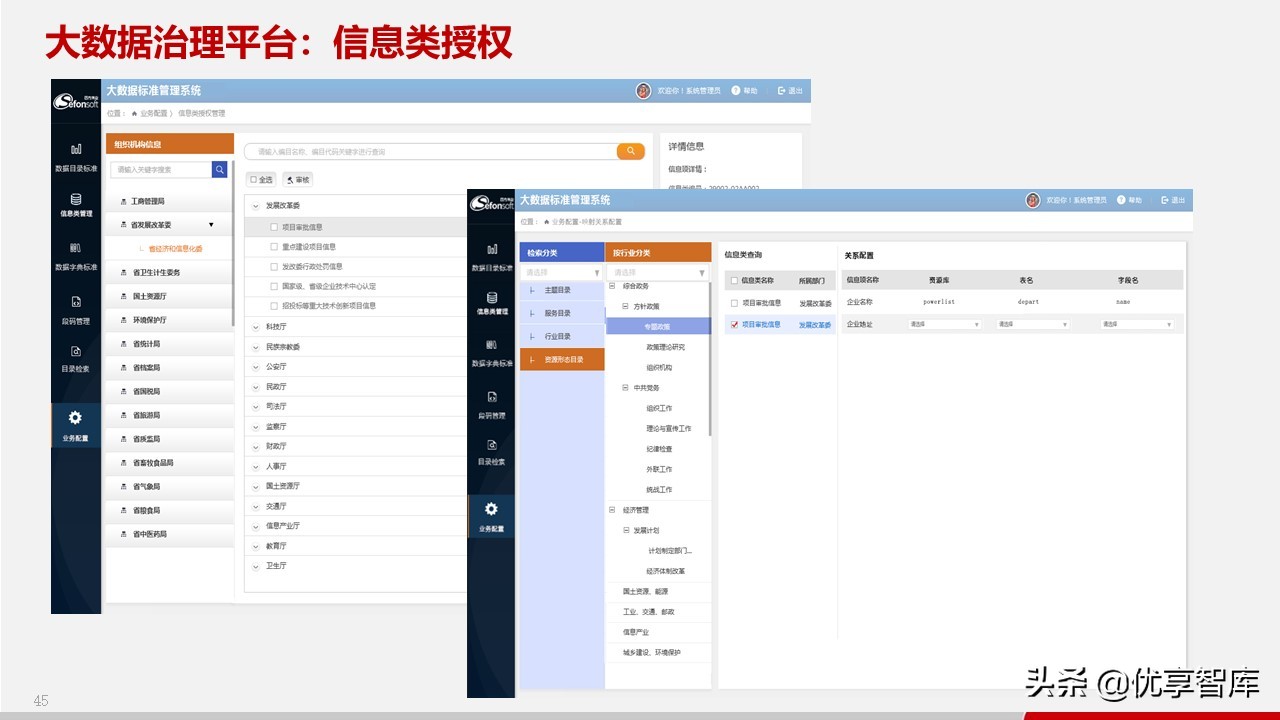Click 发展改革委 link in checked row
The height and width of the screenshot is (720, 1280).
(x=815, y=325)
